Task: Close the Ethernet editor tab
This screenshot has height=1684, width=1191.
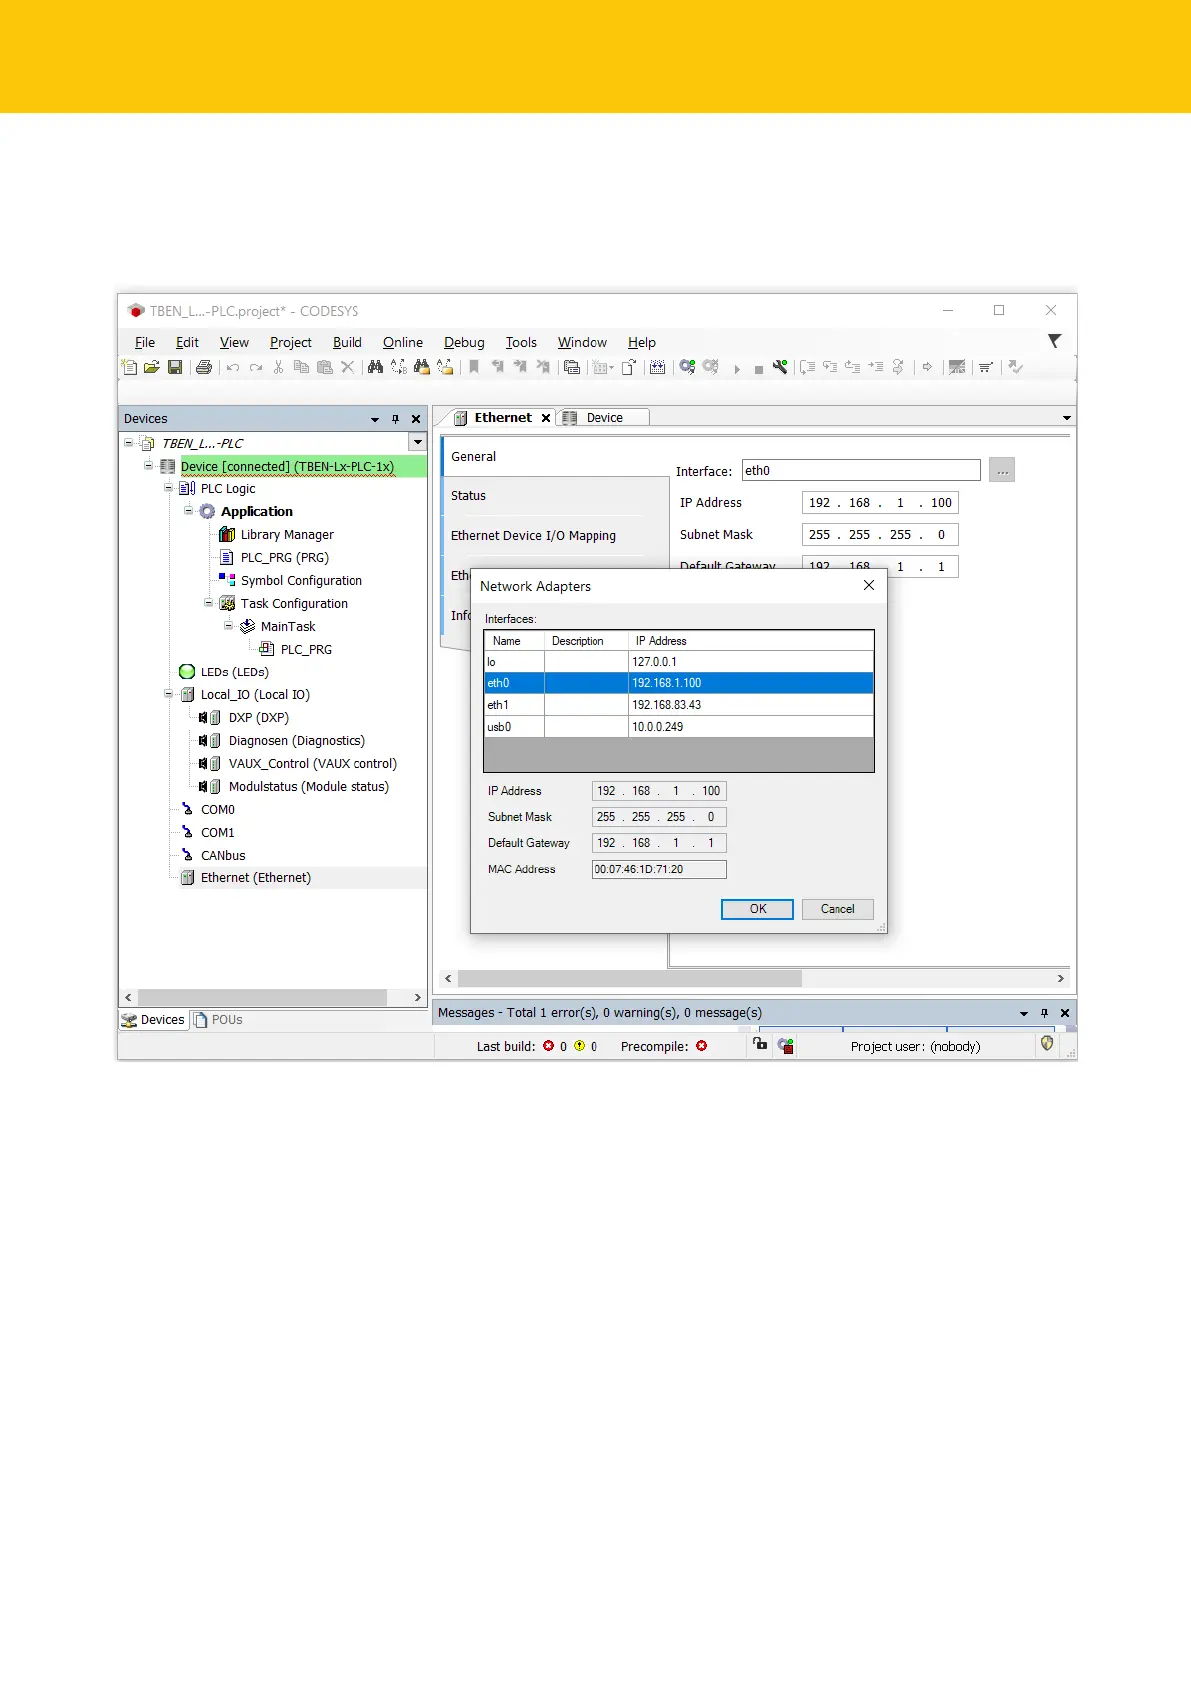Action: click(546, 418)
